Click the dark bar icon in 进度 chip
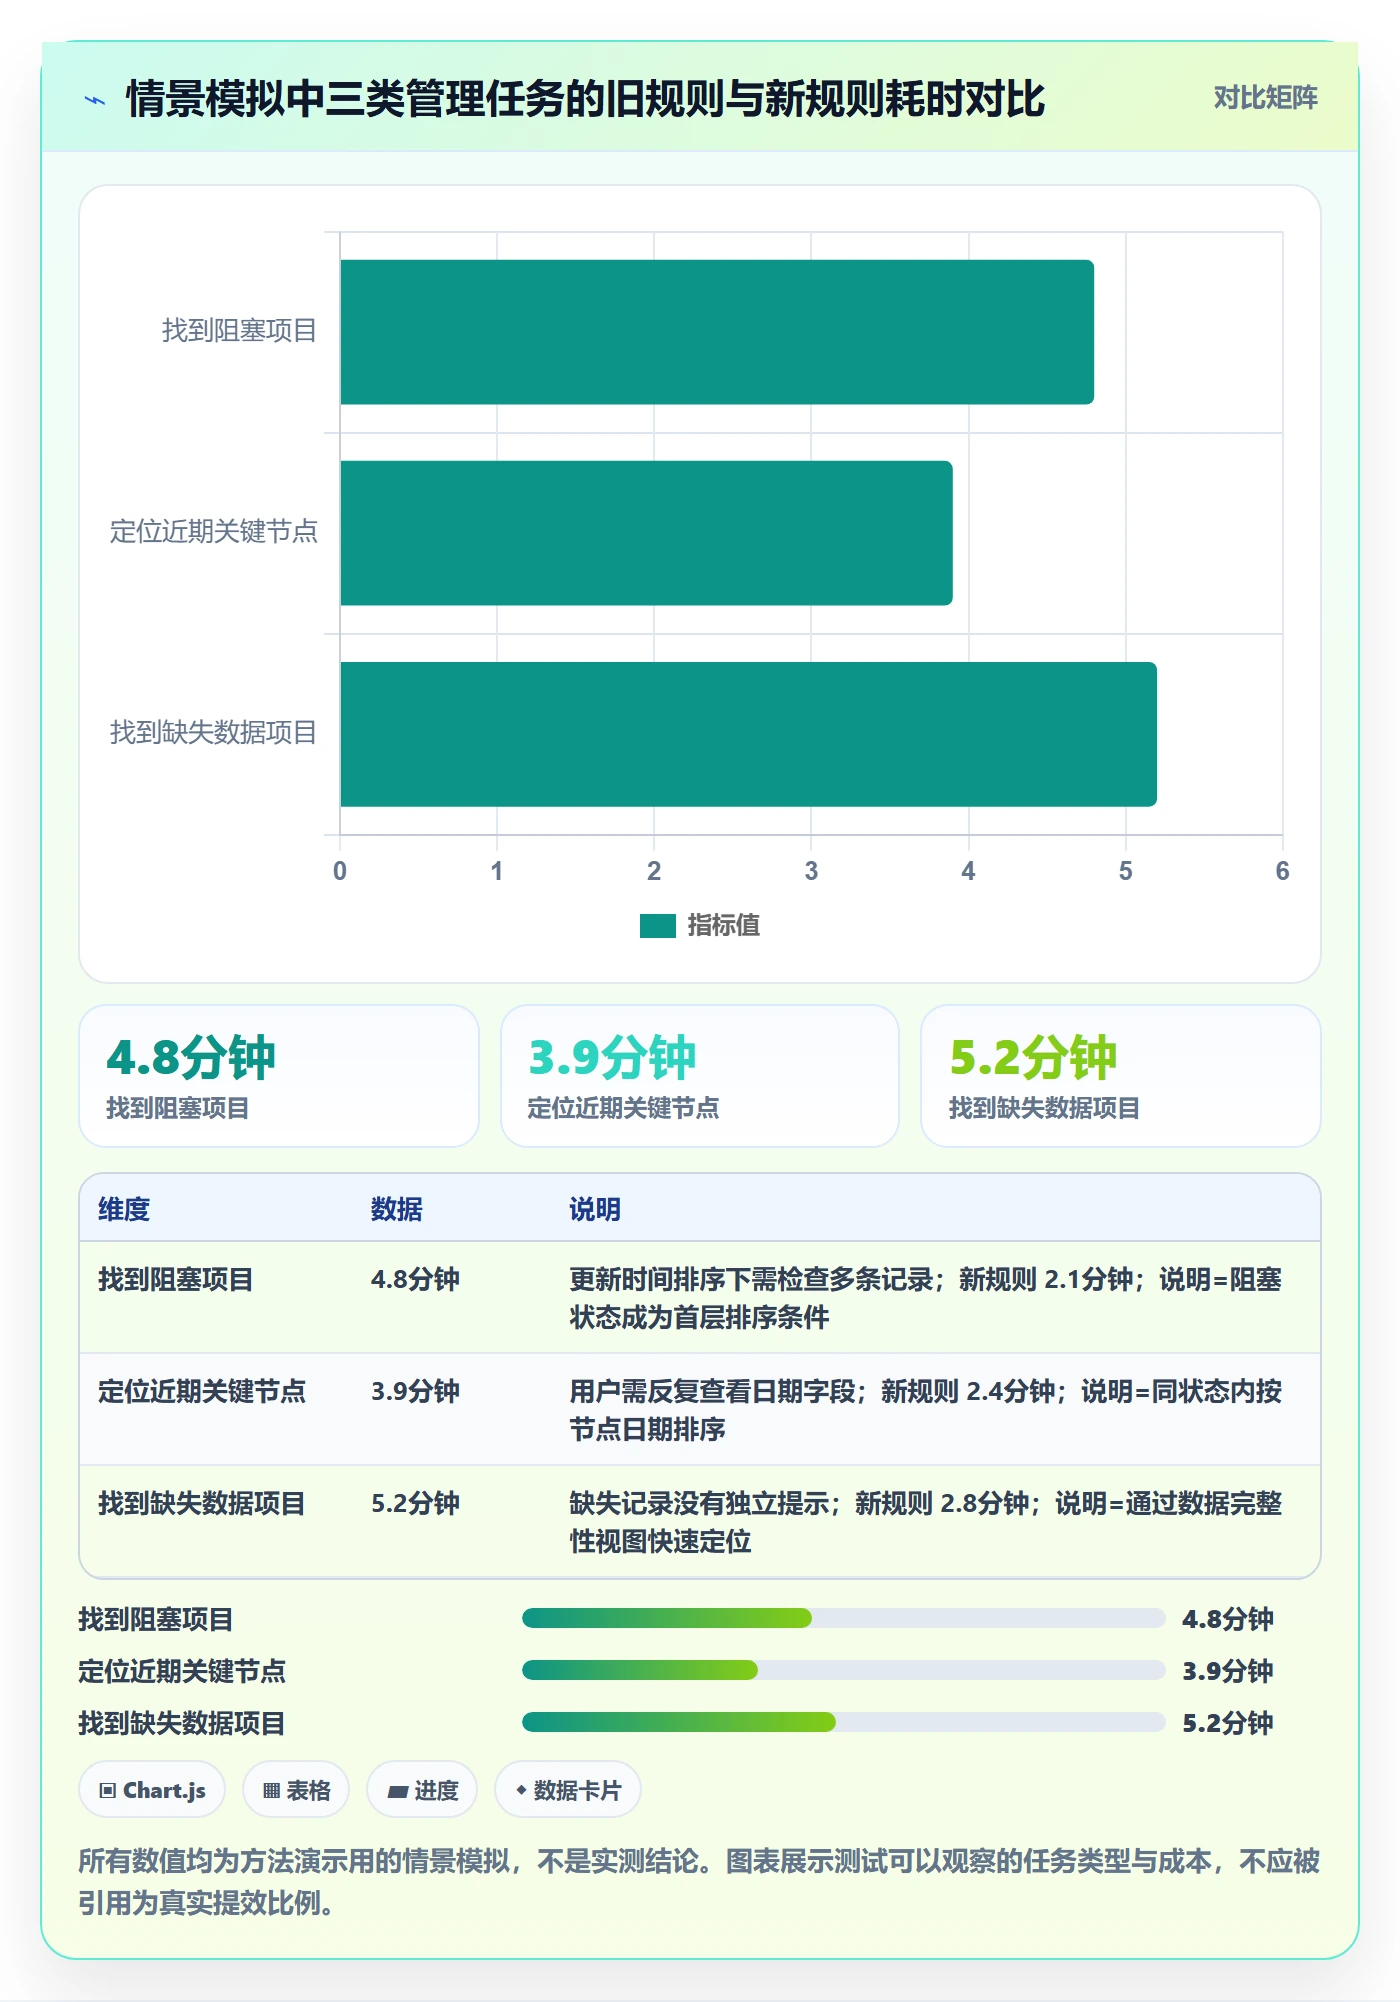 [x=397, y=1792]
